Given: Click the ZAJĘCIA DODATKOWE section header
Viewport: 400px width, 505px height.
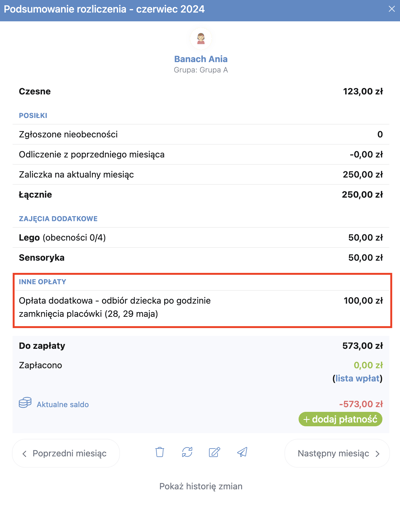Looking at the screenshot, I should coord(58,219).
